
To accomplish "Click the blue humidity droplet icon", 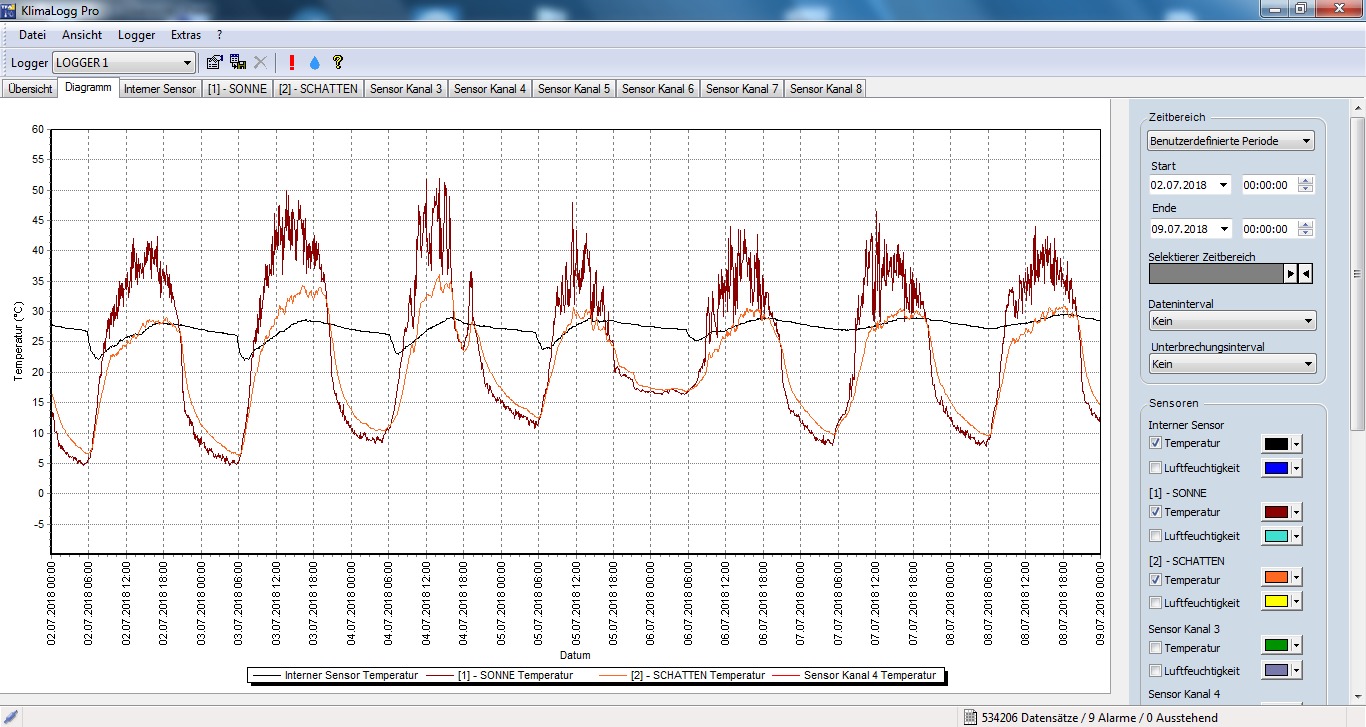I will click(x=314, y=61).
